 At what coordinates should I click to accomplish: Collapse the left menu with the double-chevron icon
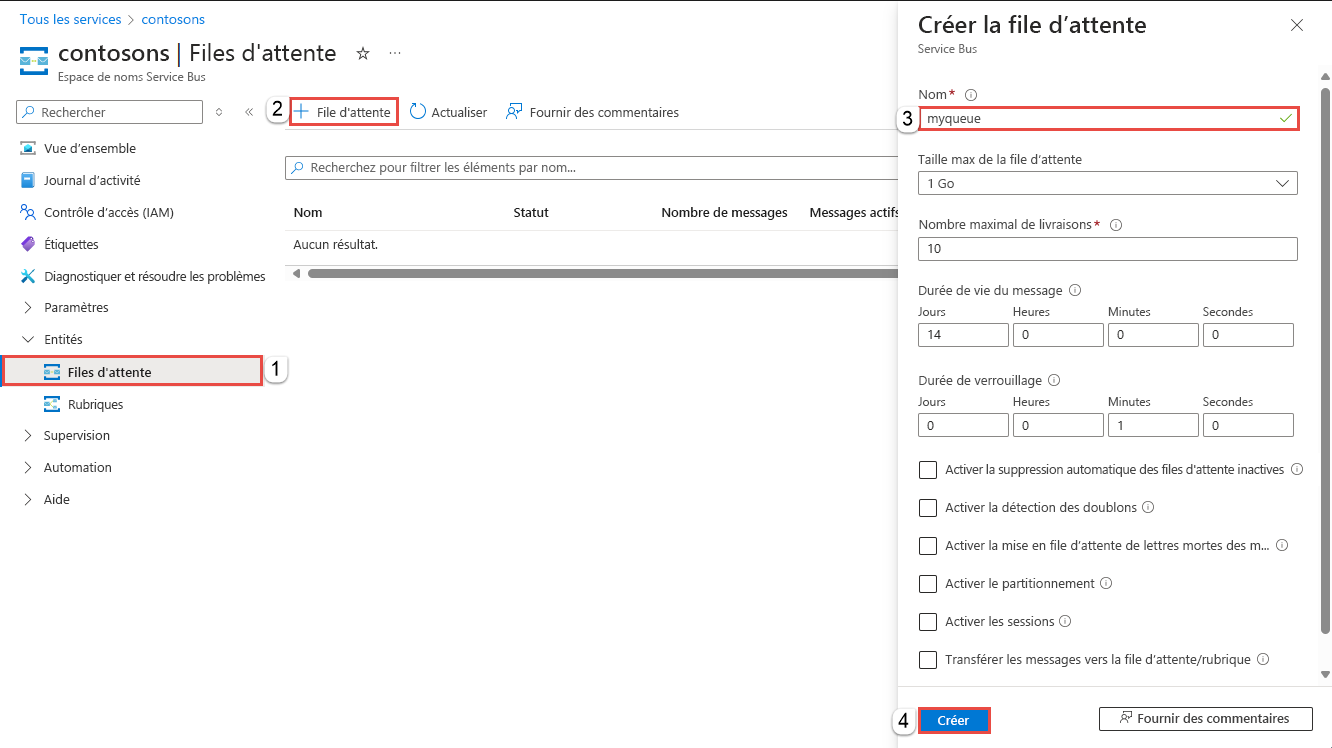click(249, 112)
